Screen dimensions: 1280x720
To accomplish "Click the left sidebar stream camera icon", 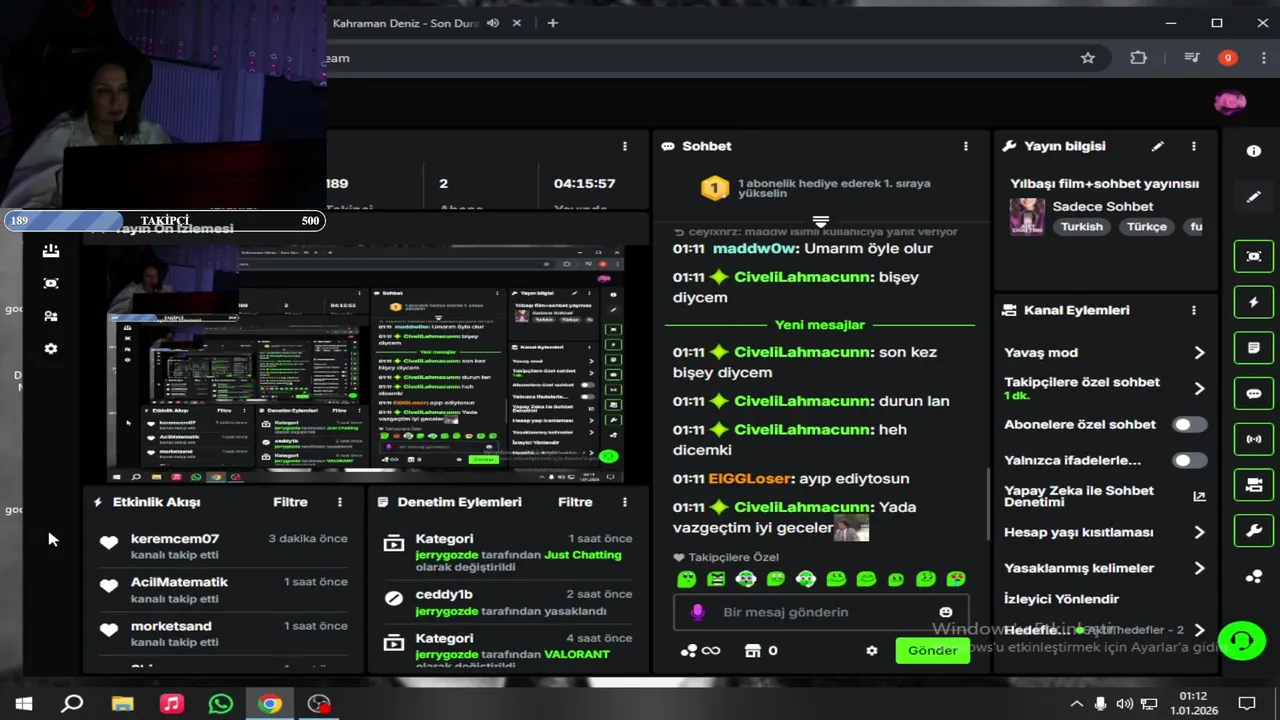I will [51, 284].
